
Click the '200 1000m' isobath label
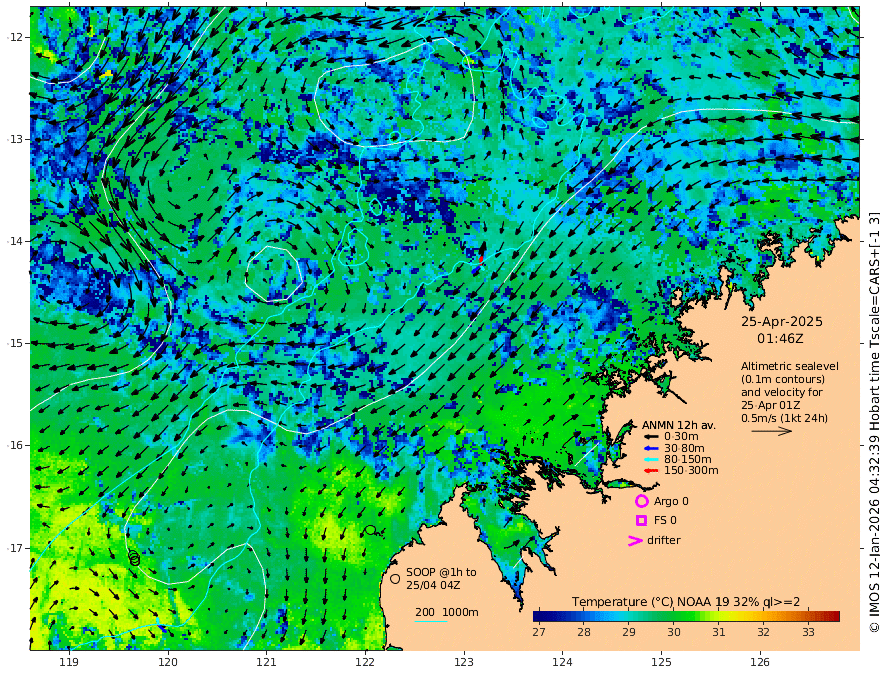point(447,612)
